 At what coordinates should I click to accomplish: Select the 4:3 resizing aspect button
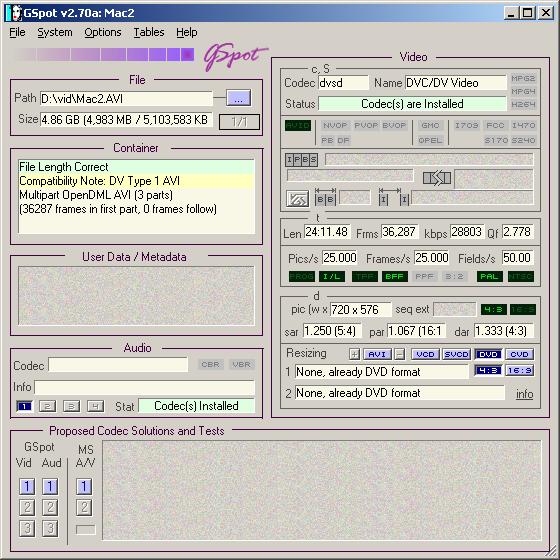(488, 370)
